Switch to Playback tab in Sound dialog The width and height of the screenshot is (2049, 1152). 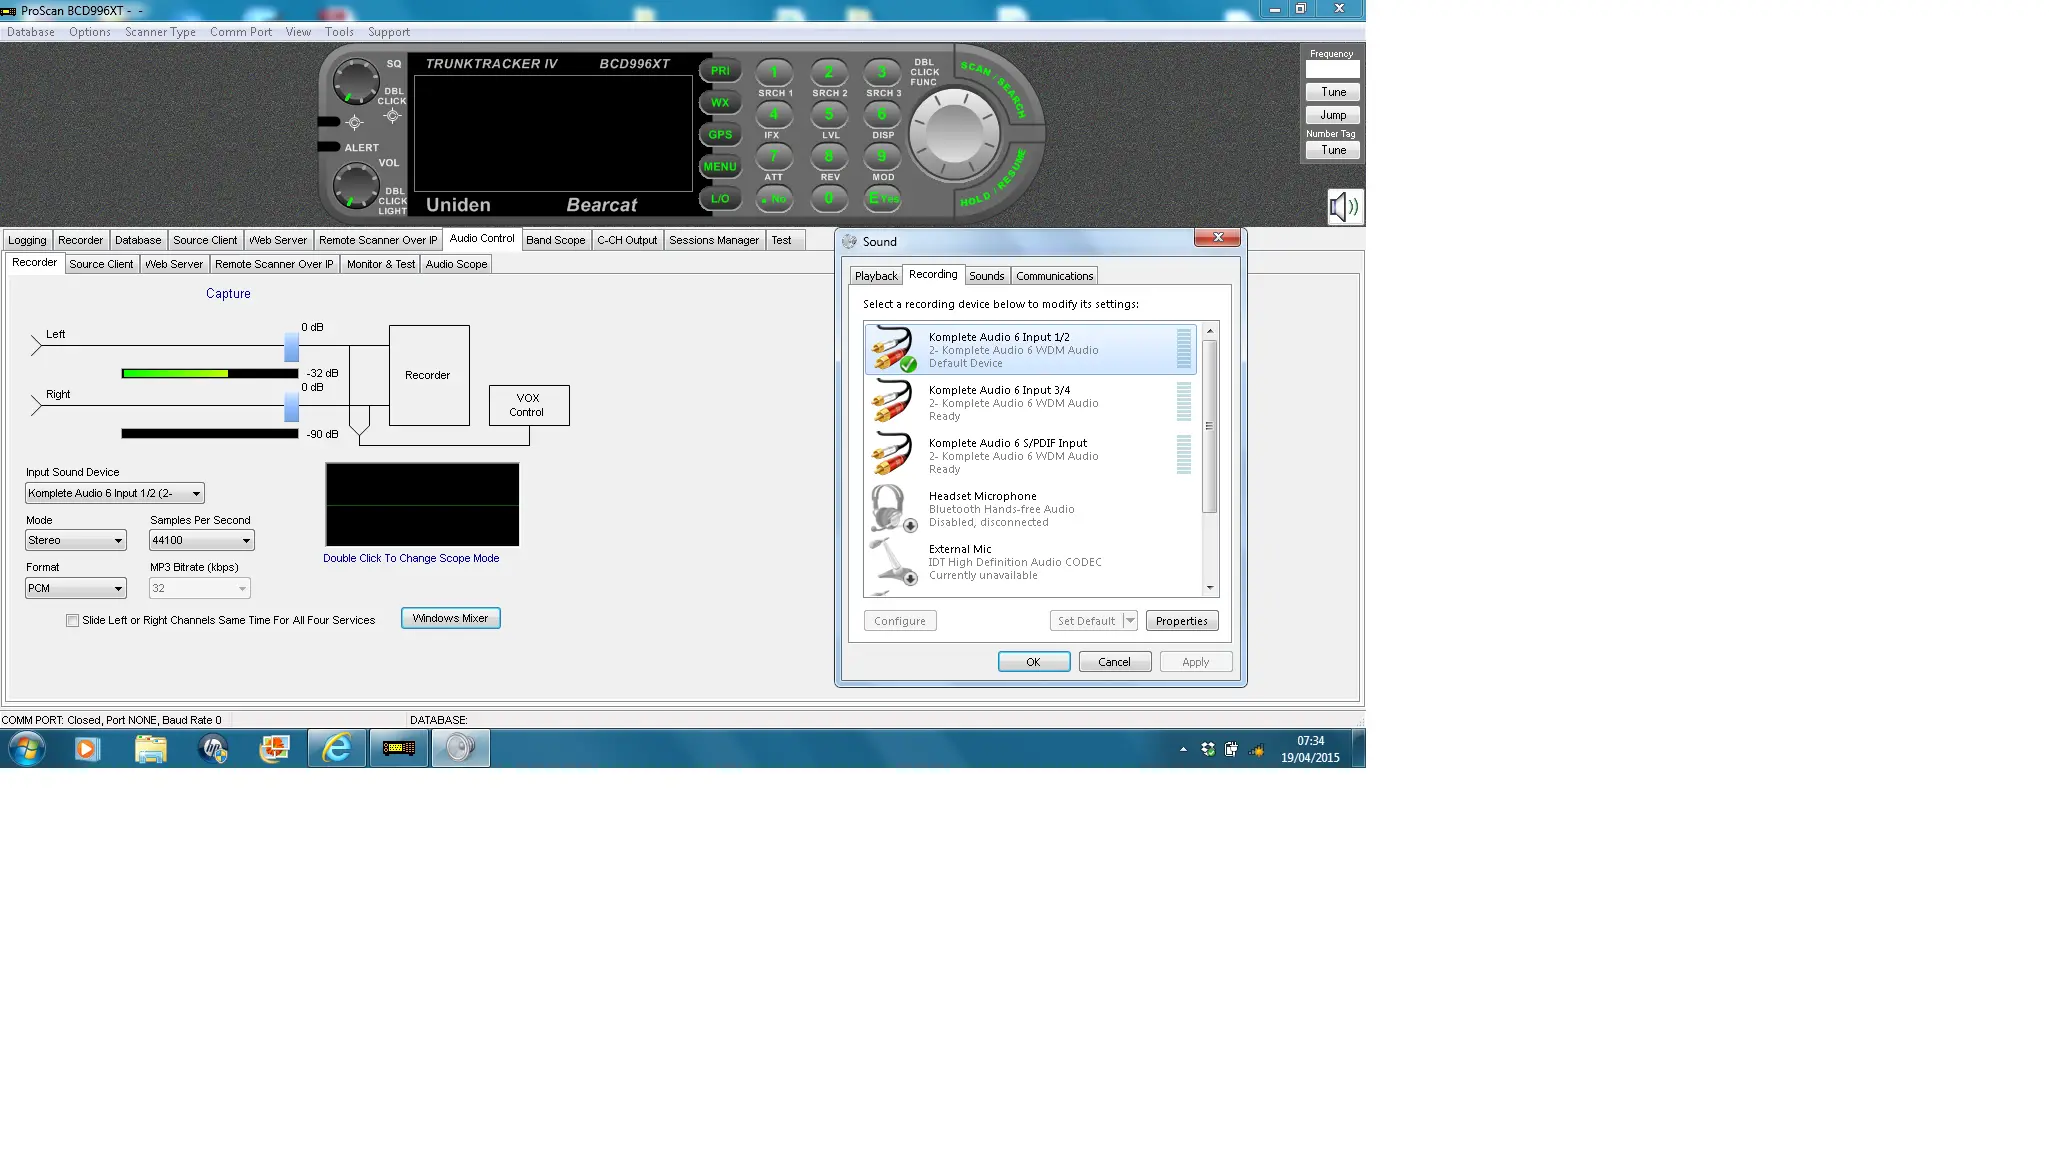(x=876, y=276)
